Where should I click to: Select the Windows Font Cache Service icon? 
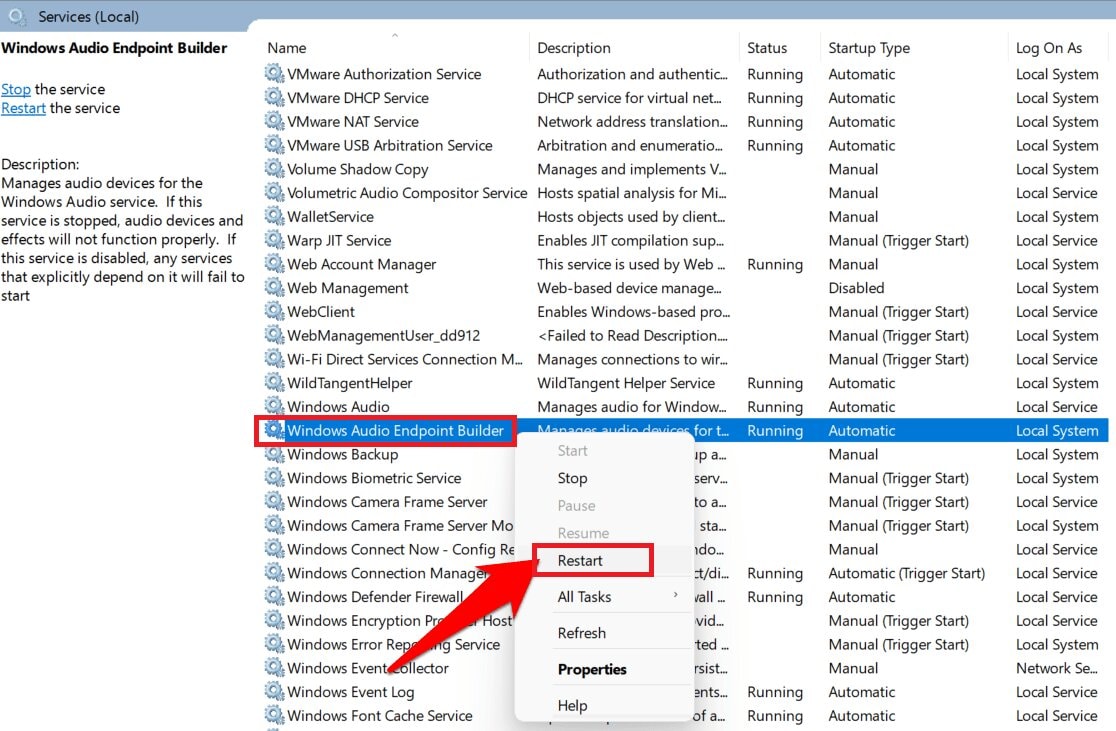274,716
